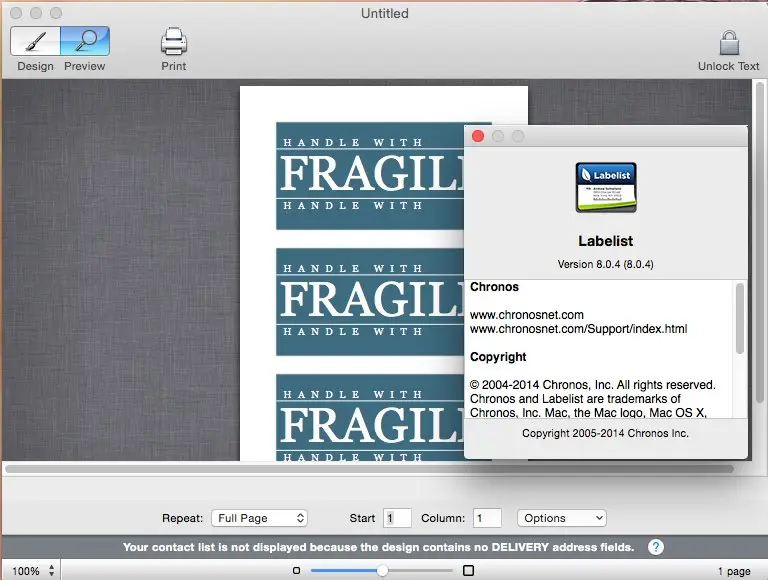Click the first FRAGILE label on page
The width and height of the screenshot is (768, 580).
[x=370, y=176]
